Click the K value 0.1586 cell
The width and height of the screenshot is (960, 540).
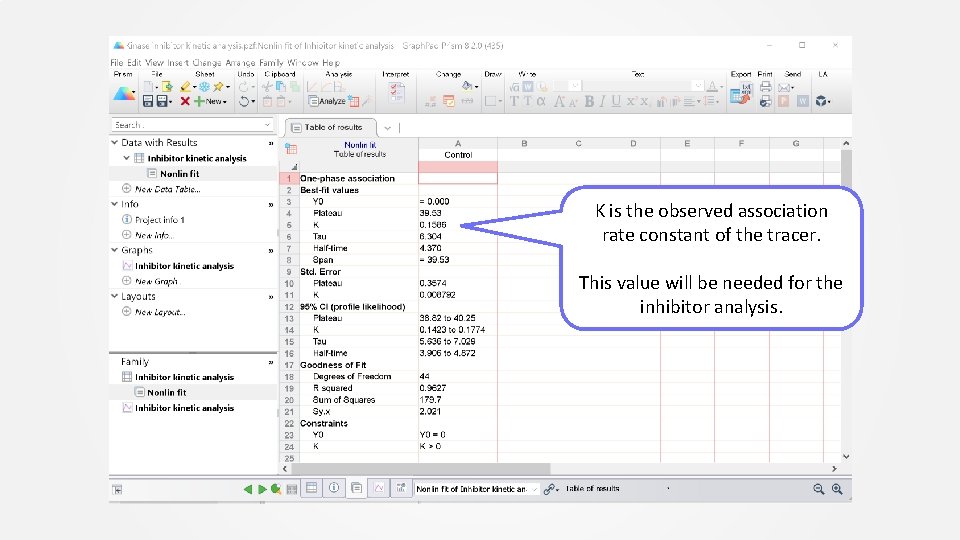pyautogui.click(x=458, y=225)
